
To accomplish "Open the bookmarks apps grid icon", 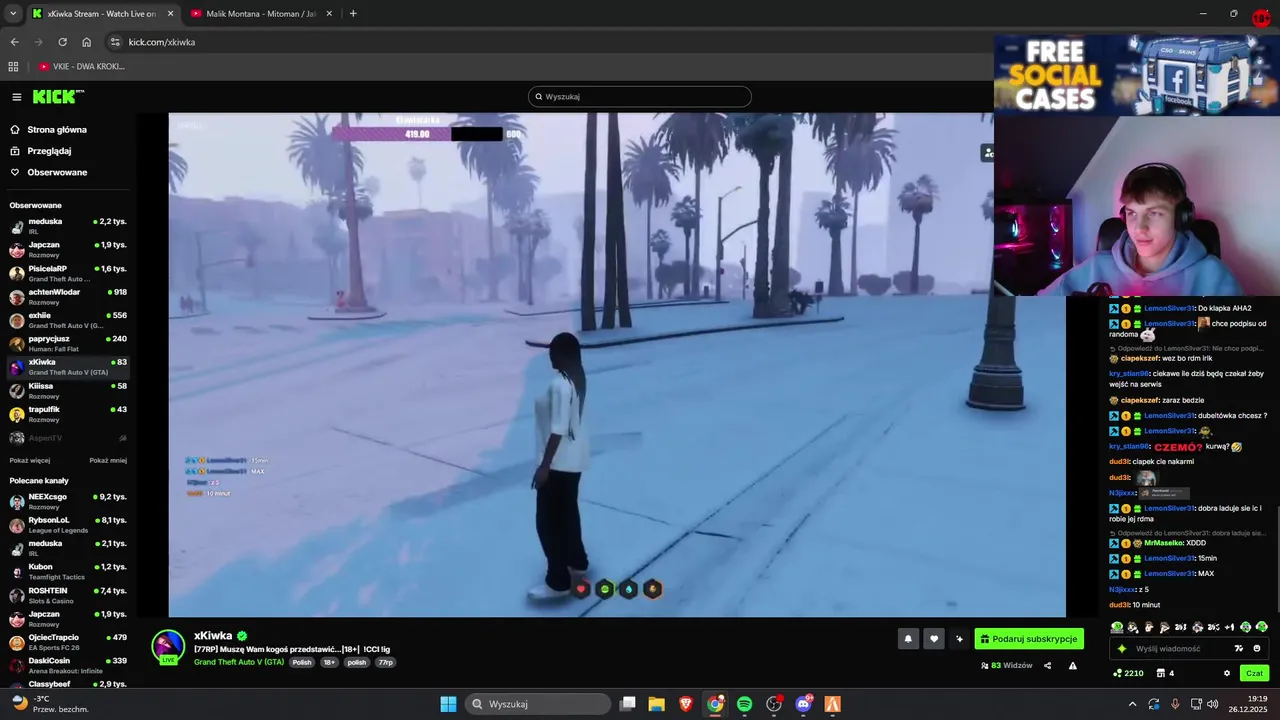I will pyautogui.click(x=13, y=67).
